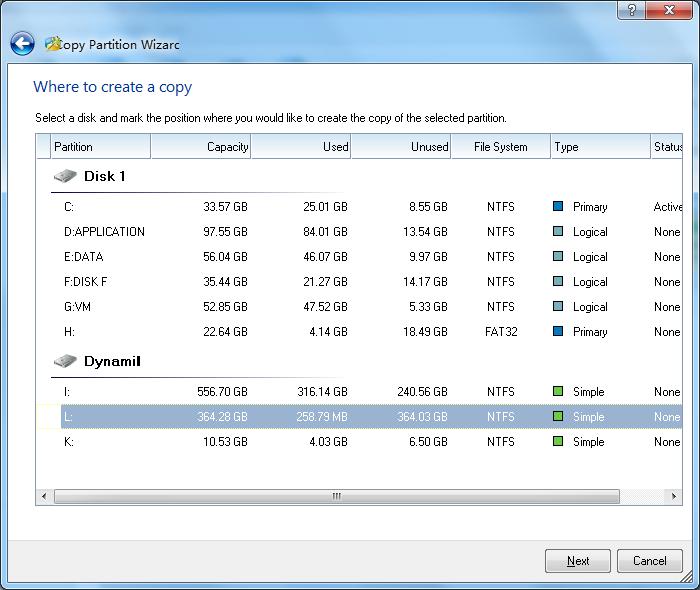Click the left arrow of horizontal scrollbar

[x=44, y=496]
